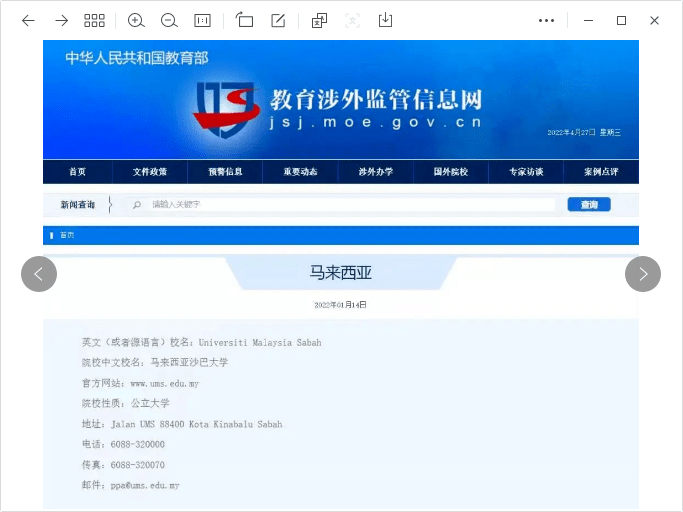Click the translate image icon

pos(319,20)
